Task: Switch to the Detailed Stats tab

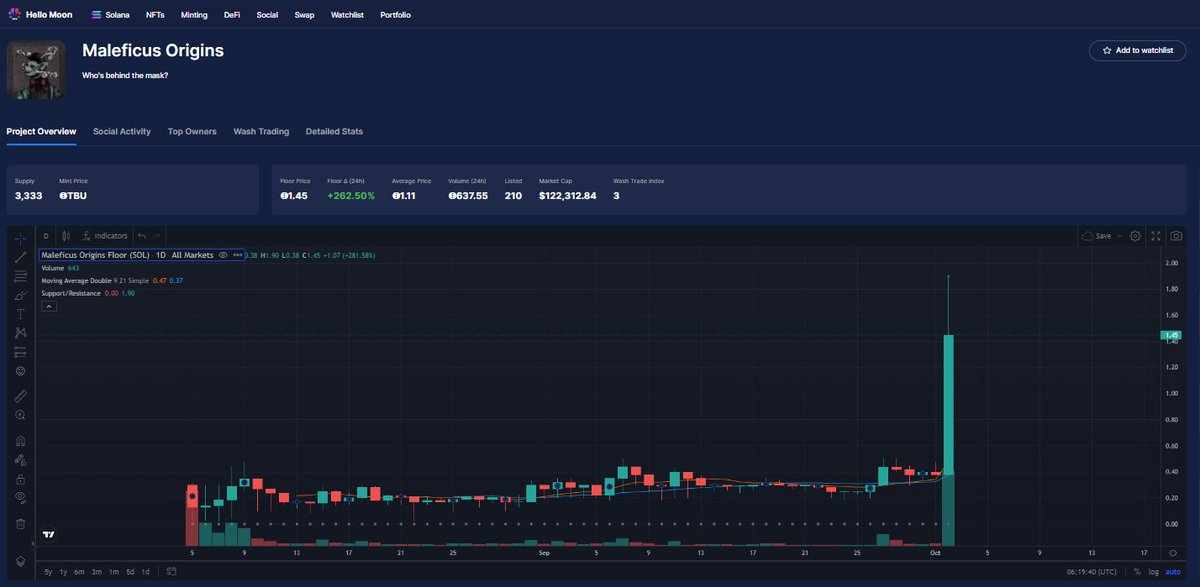Action: click(x=334, y=131)
